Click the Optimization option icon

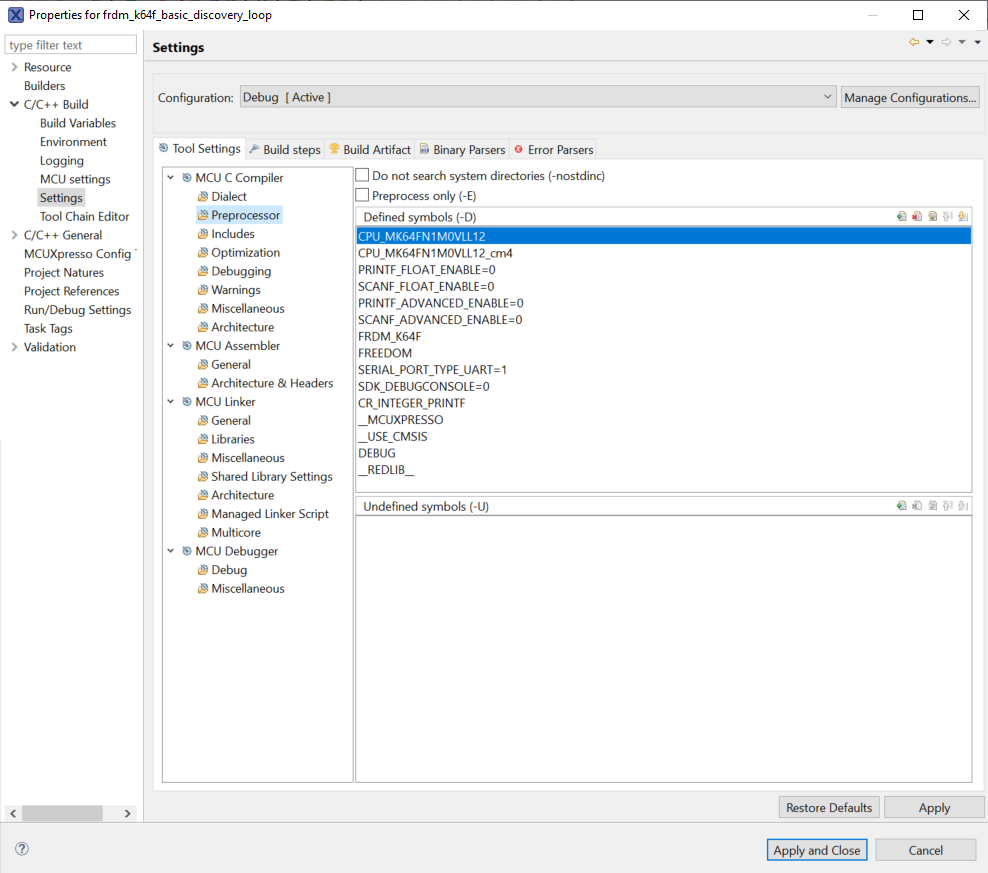point(203,252)
